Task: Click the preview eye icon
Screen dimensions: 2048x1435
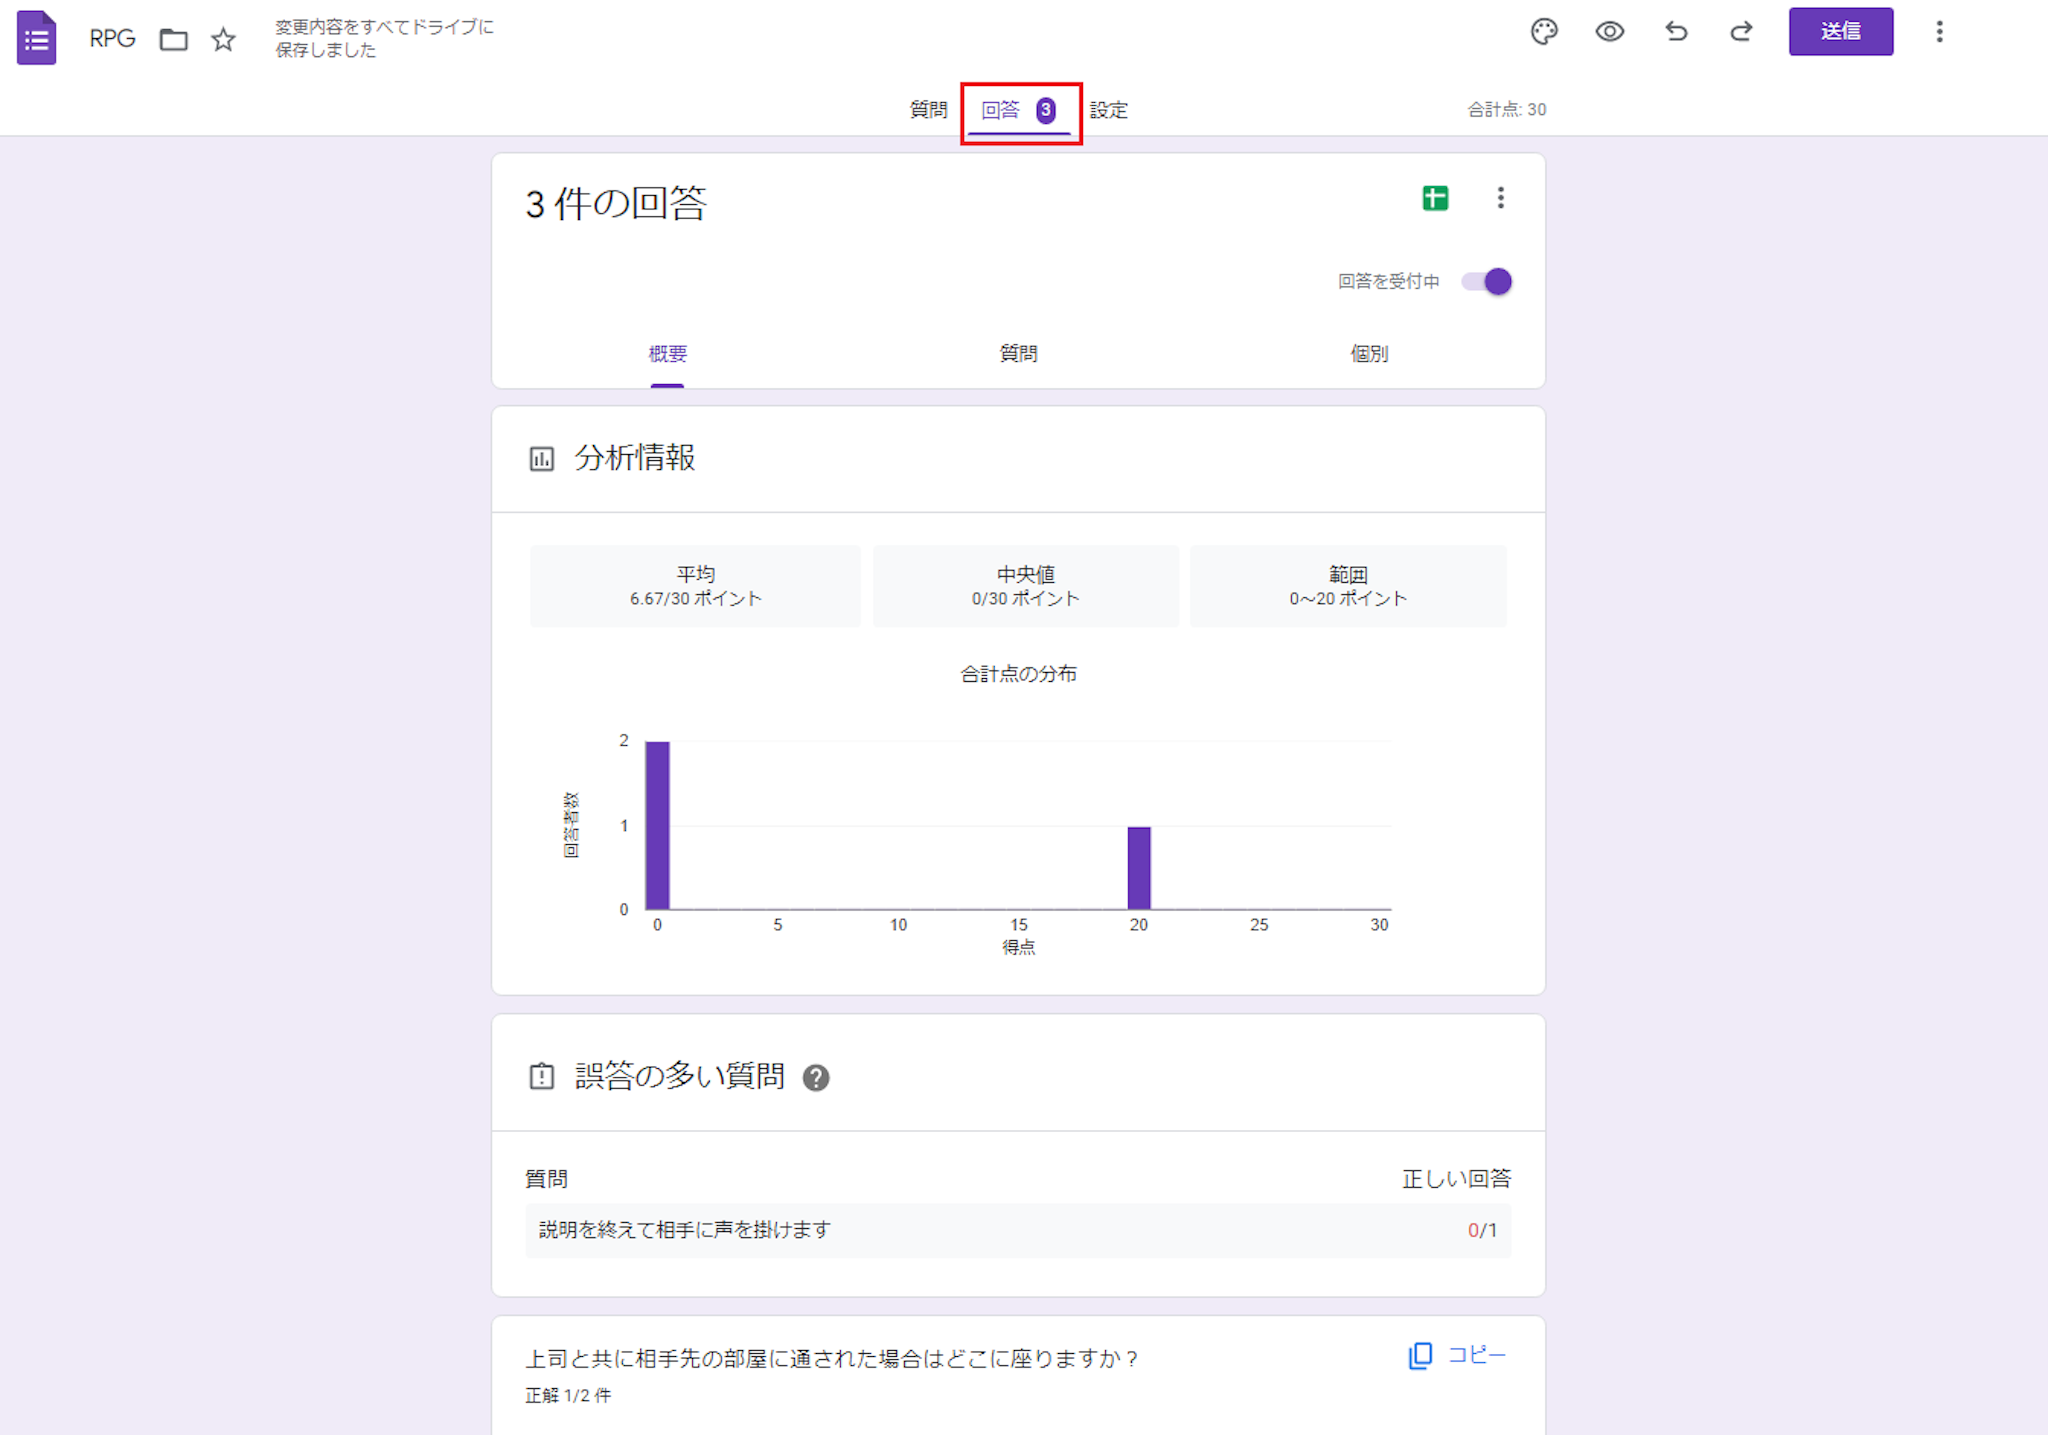Action: 1609,32
